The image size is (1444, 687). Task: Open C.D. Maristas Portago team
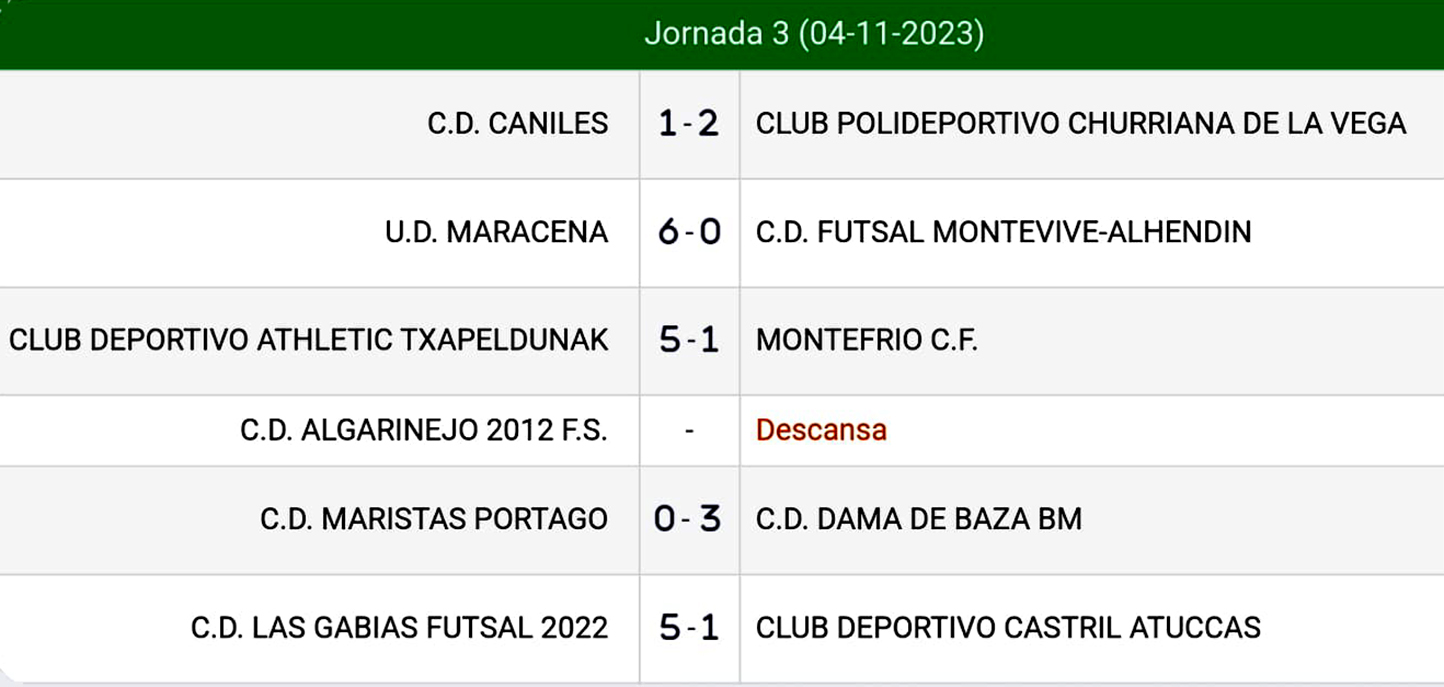click(x=433, y=519)
